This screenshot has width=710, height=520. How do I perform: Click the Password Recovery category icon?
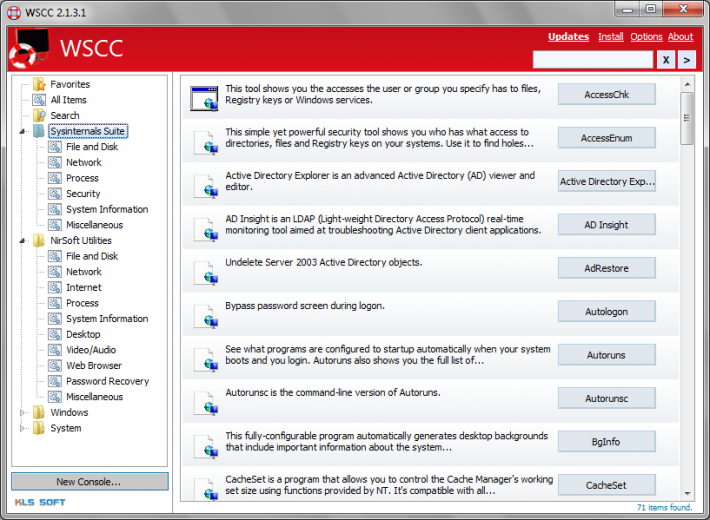pos(55,381)
